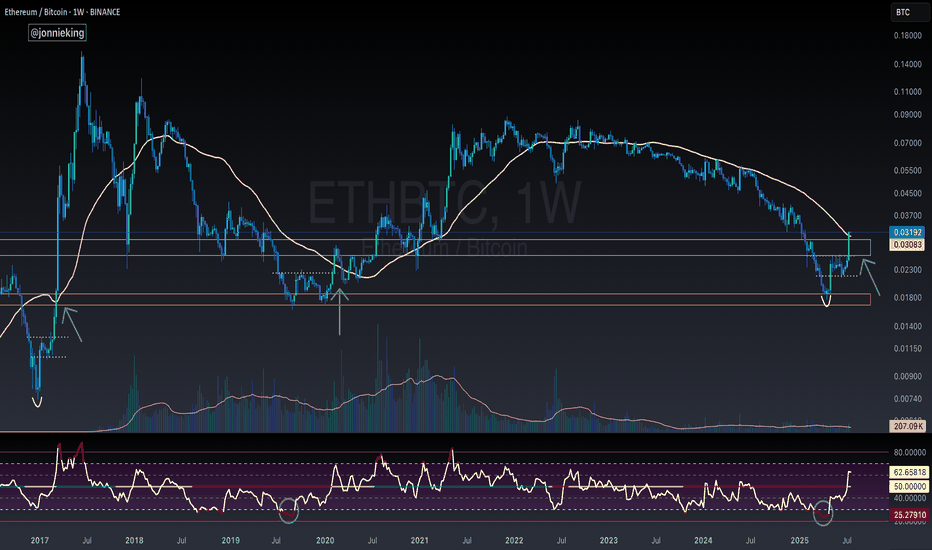This screenshot has width=932, height=550.
Task: Click the 50.00000 RSI midline tag
Action: tap(909, 486)
